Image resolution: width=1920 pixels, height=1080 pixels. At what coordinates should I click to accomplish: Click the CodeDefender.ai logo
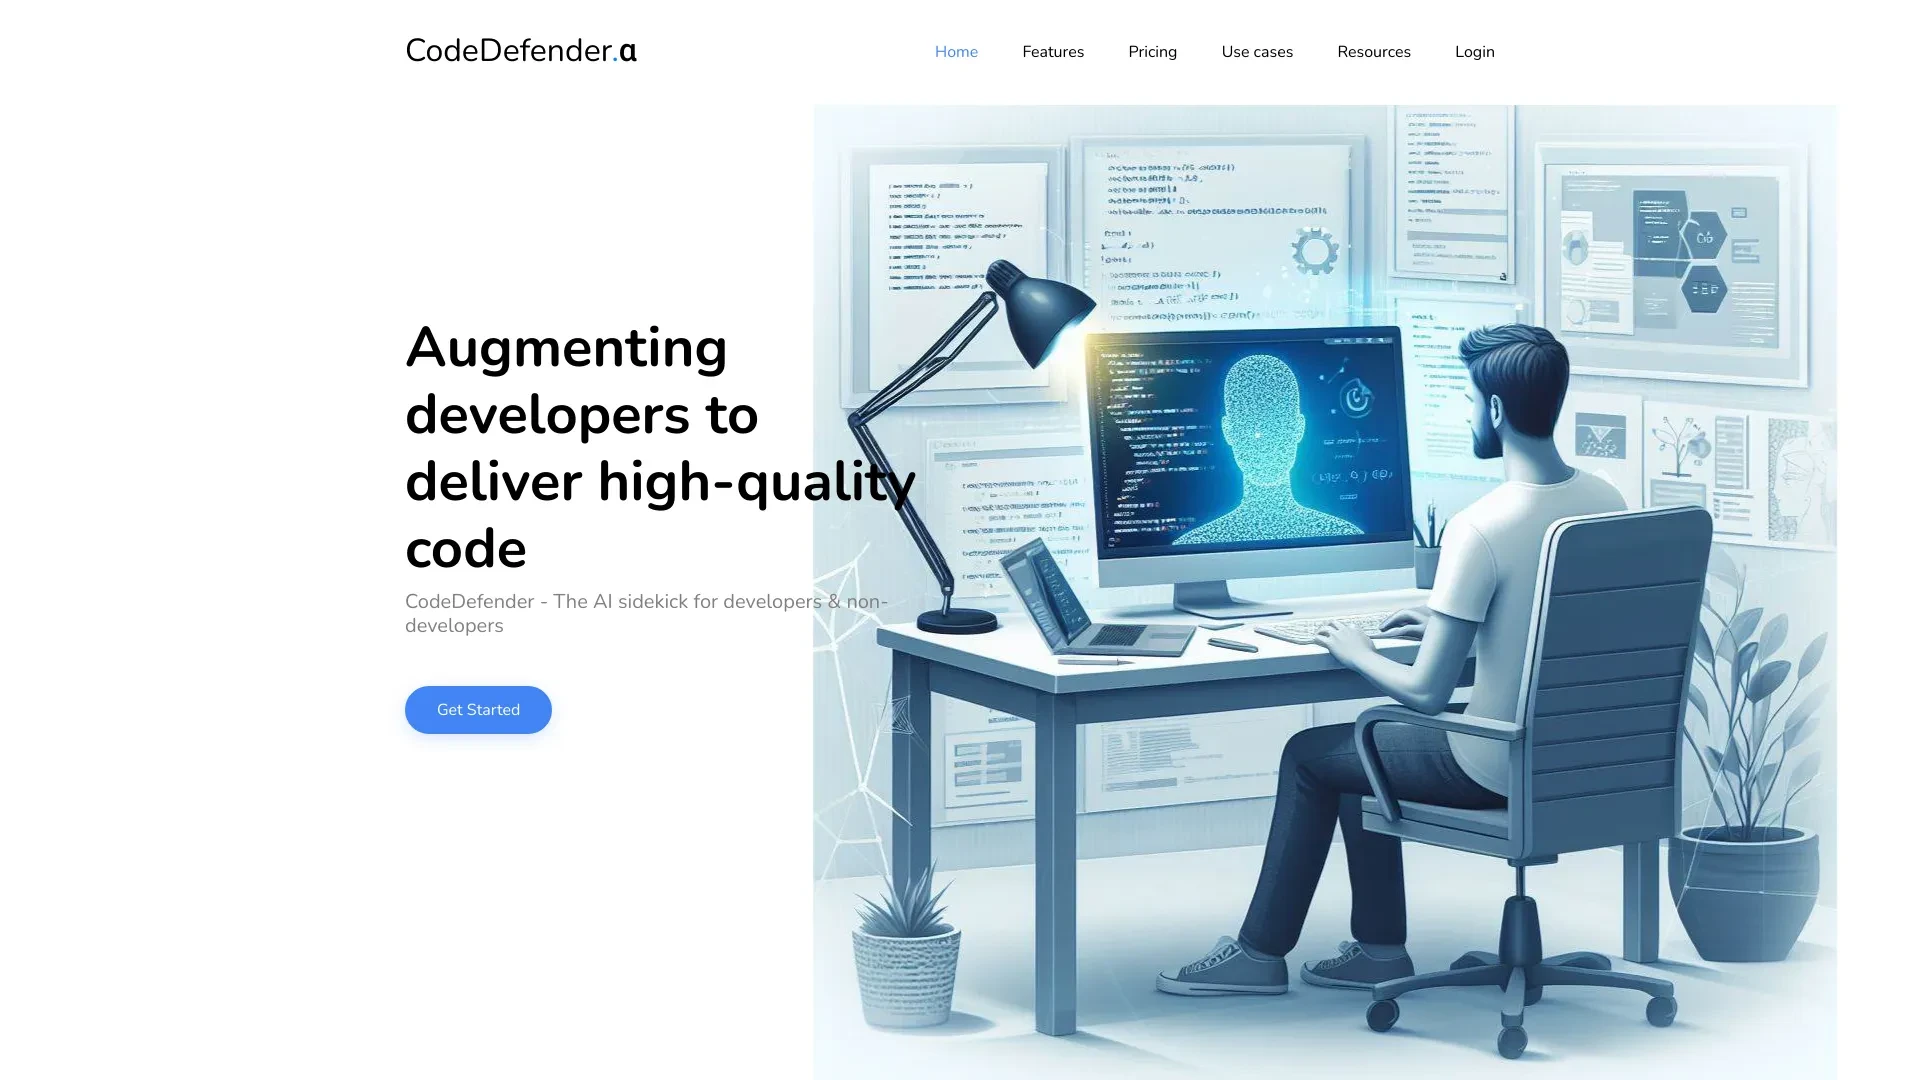coord(520,51)
